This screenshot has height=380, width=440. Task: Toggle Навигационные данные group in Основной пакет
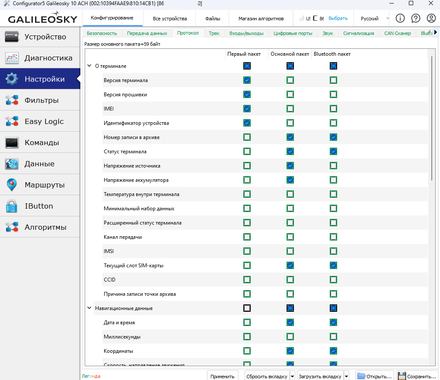click(290, 308)
